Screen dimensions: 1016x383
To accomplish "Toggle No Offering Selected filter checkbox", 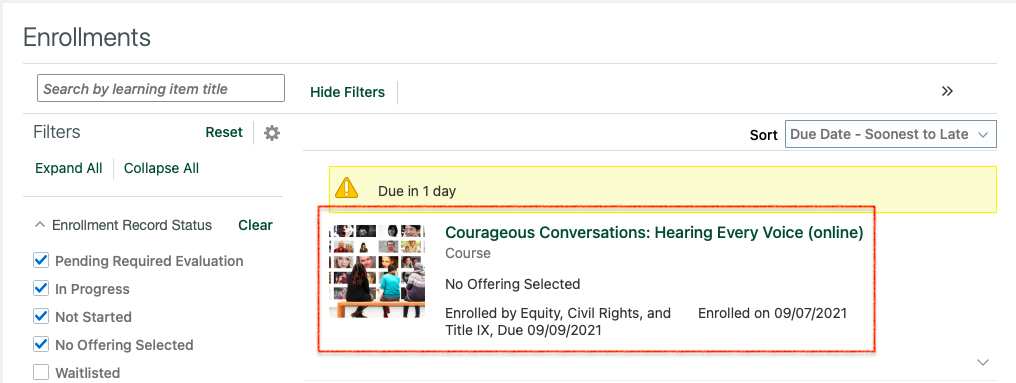I will tap(41, 344).
